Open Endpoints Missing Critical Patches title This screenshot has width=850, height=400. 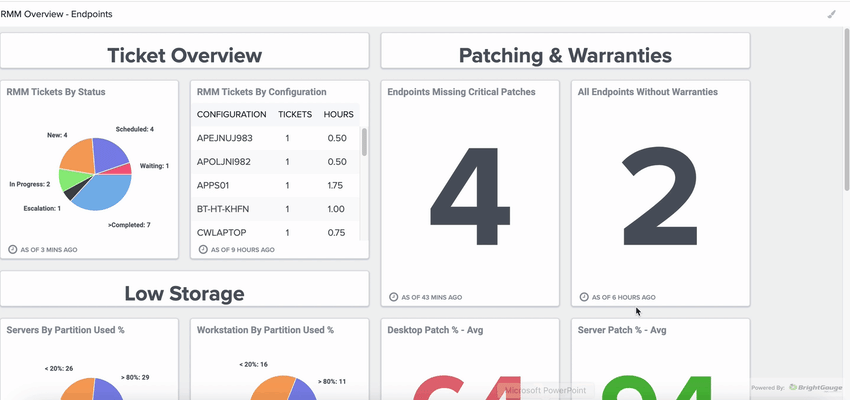point(461,92)
